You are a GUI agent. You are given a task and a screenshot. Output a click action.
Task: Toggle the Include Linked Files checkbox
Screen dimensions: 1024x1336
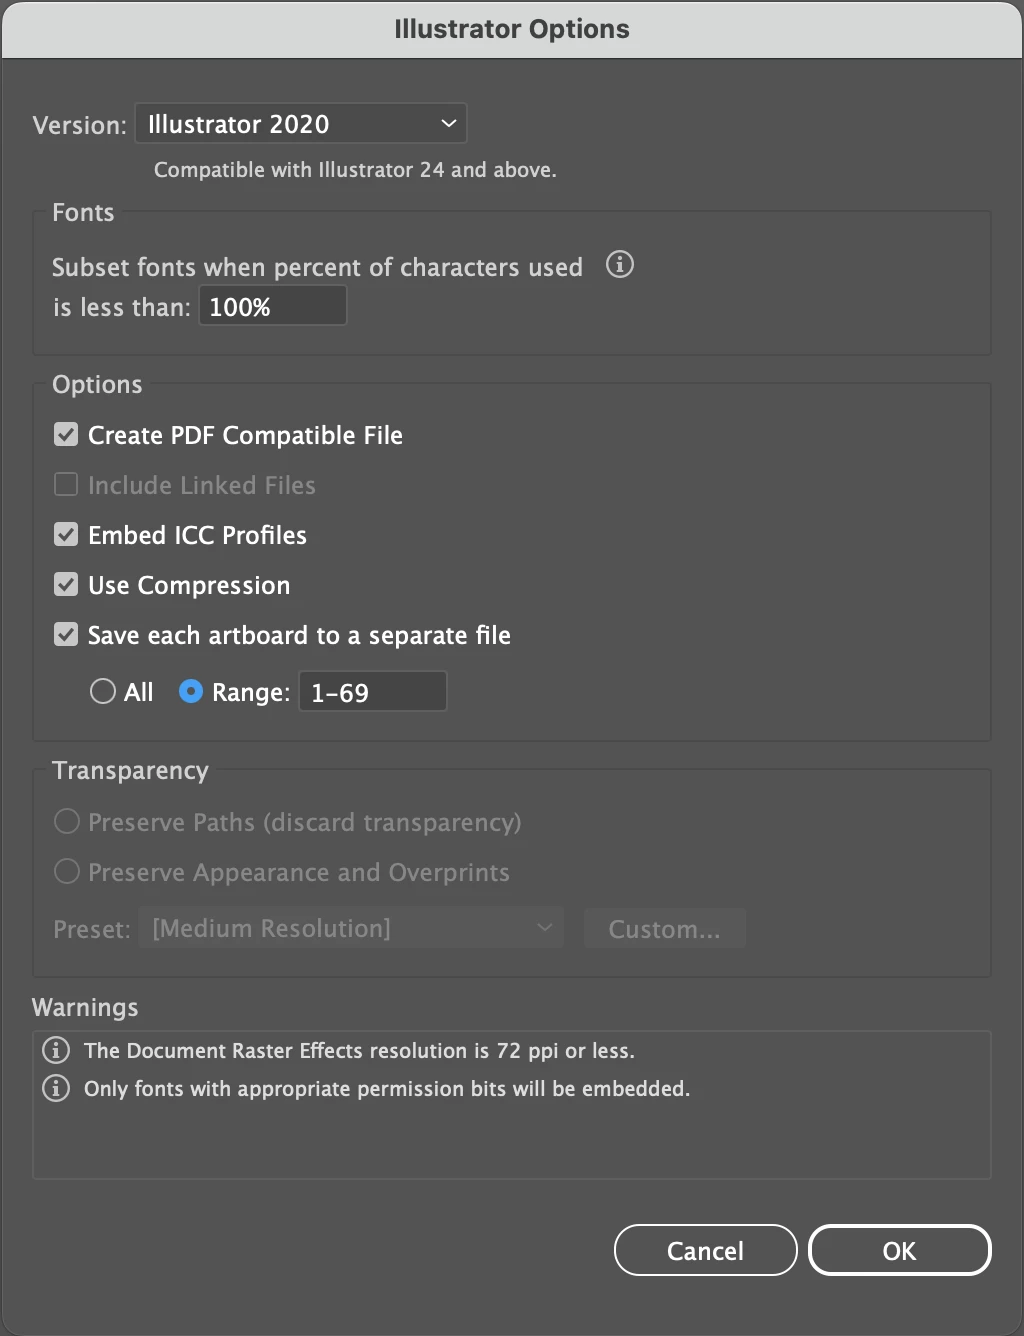coord(66,485)
